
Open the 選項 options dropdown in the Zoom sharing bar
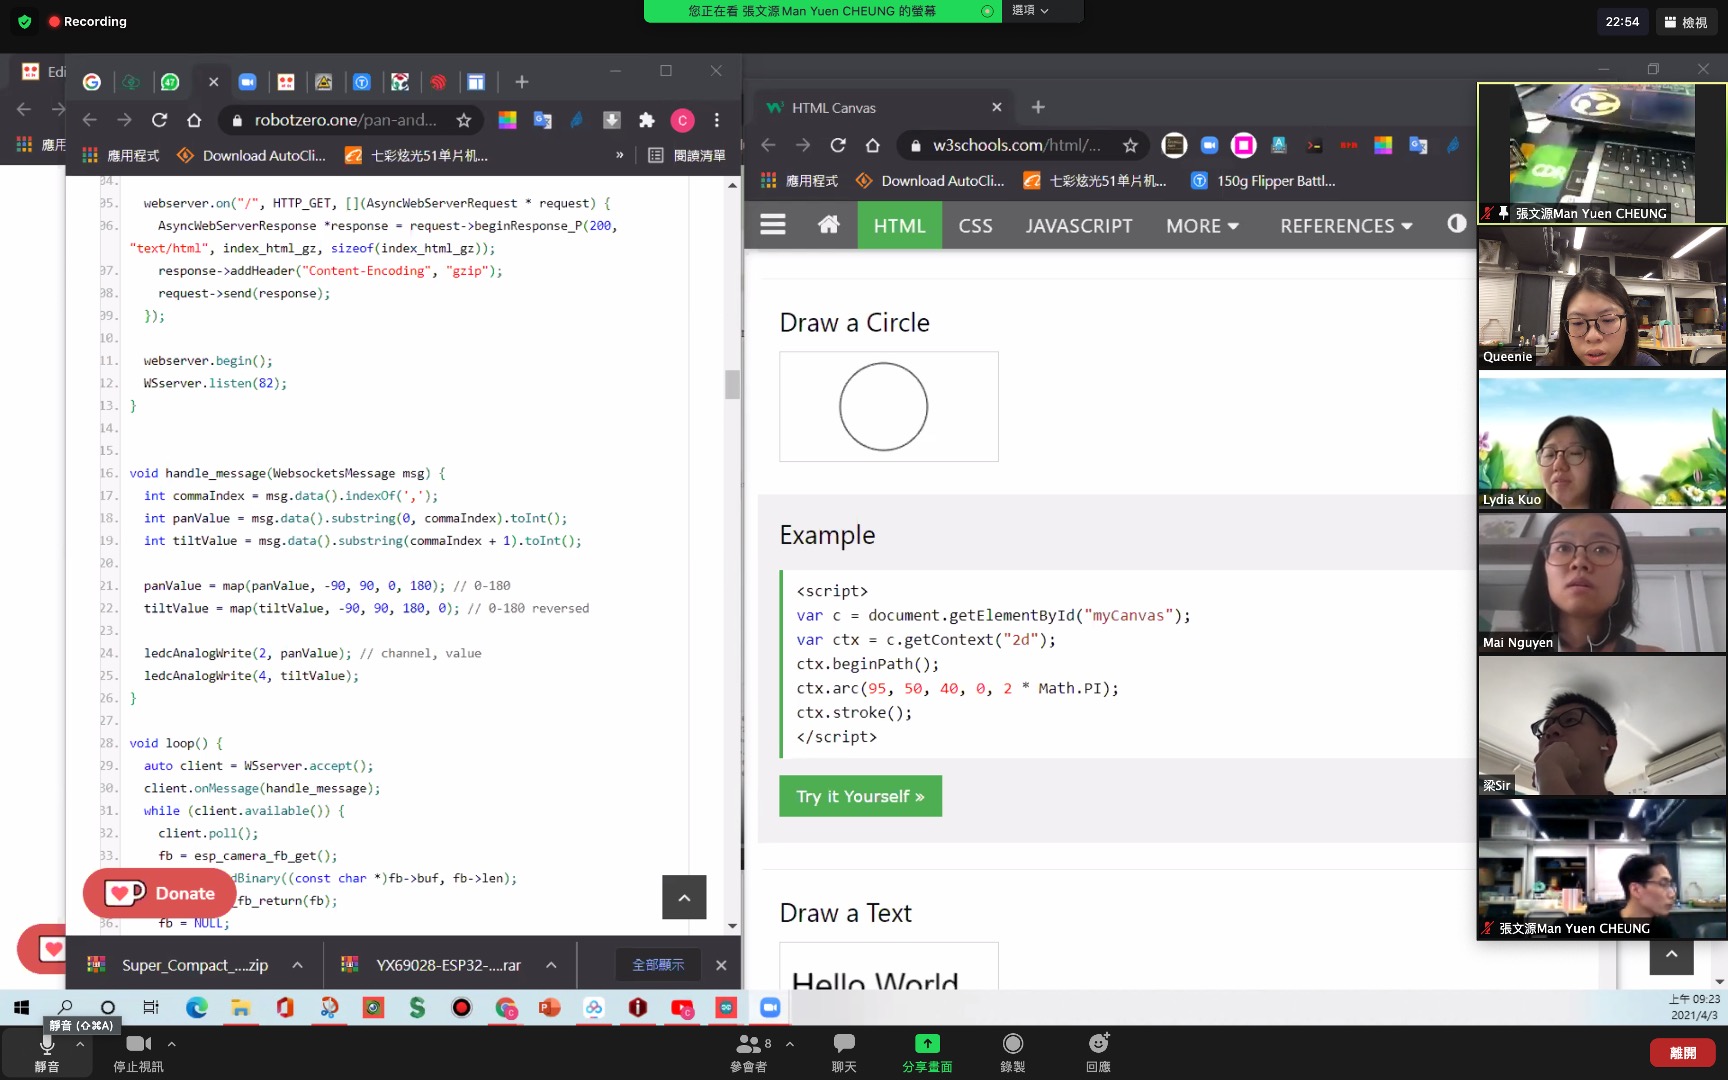point(1031,11)
